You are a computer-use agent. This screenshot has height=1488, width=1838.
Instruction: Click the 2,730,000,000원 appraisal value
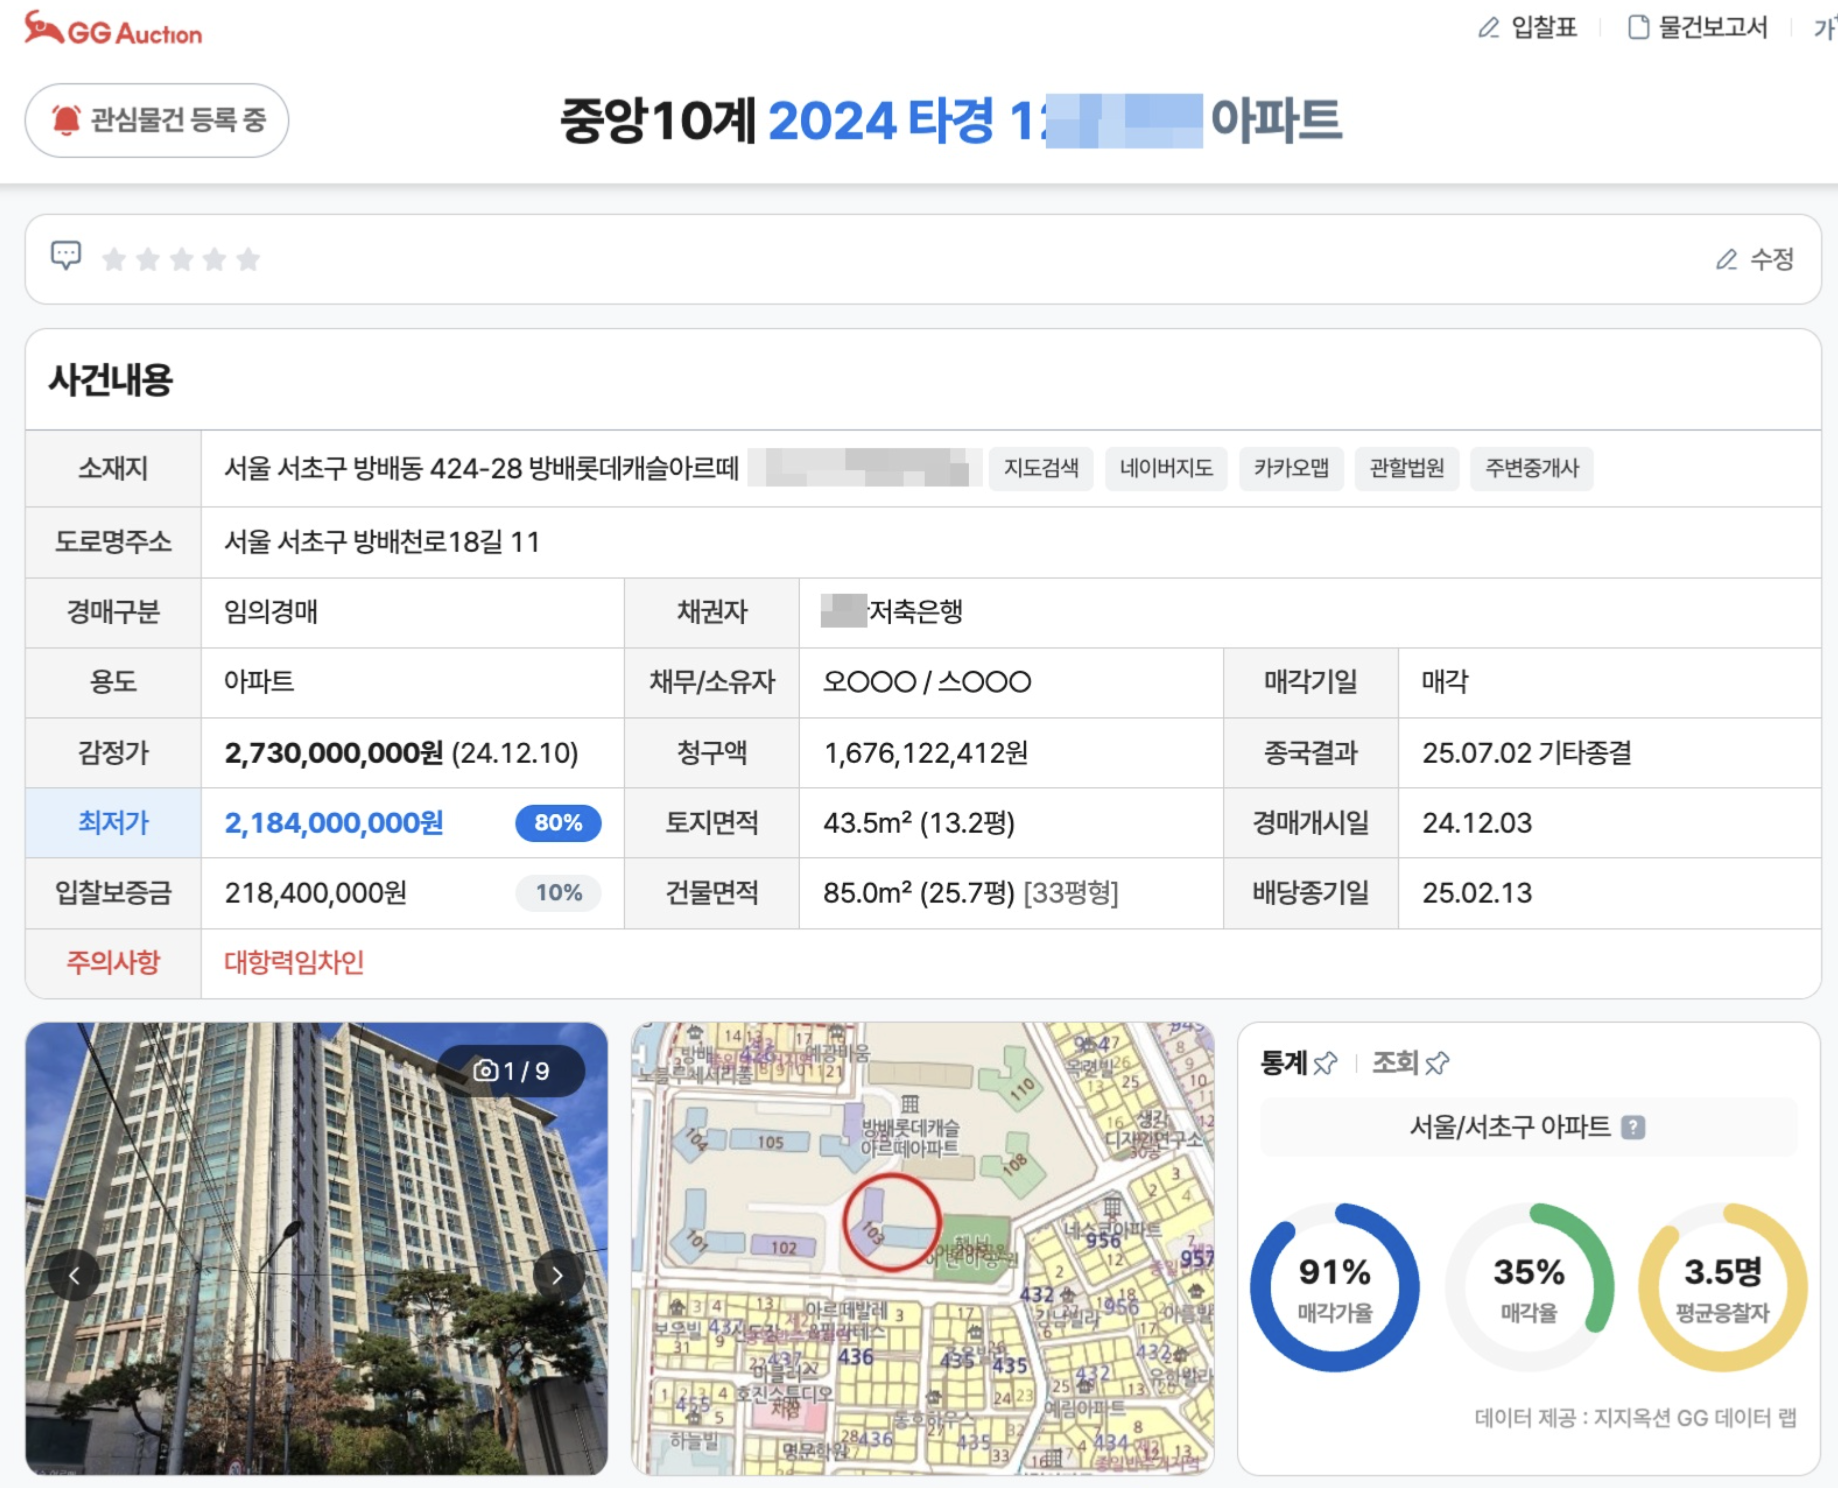(334, 753)
